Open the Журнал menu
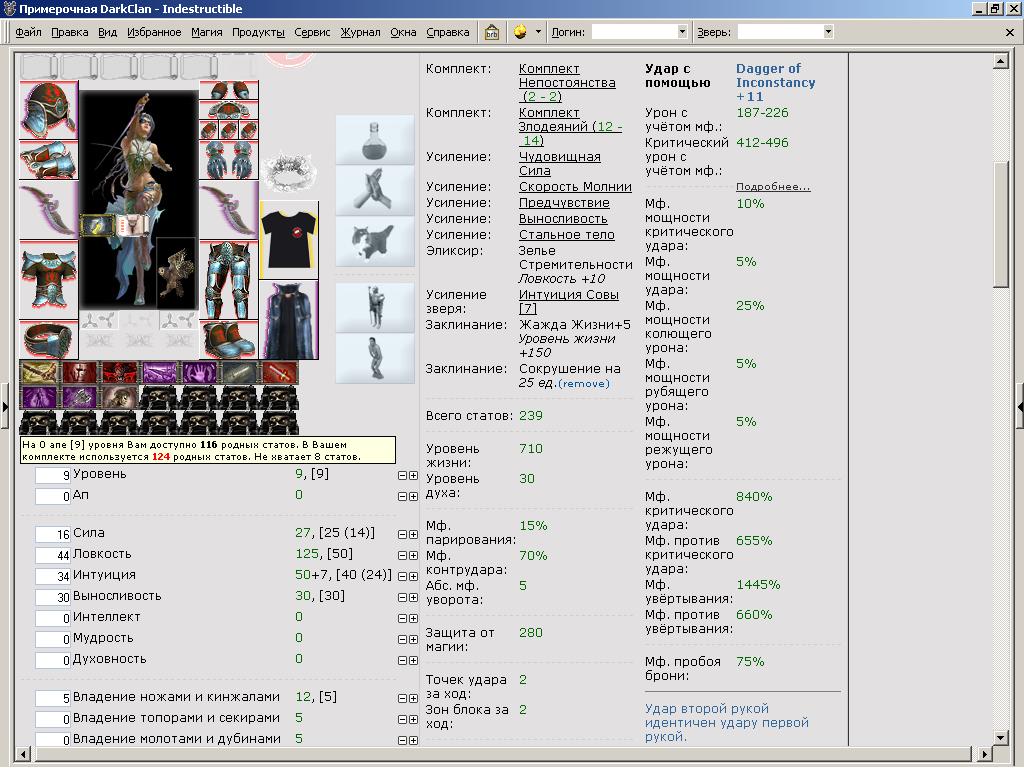1024x768 pixels. pyautogui.click(x=360, y=32)
